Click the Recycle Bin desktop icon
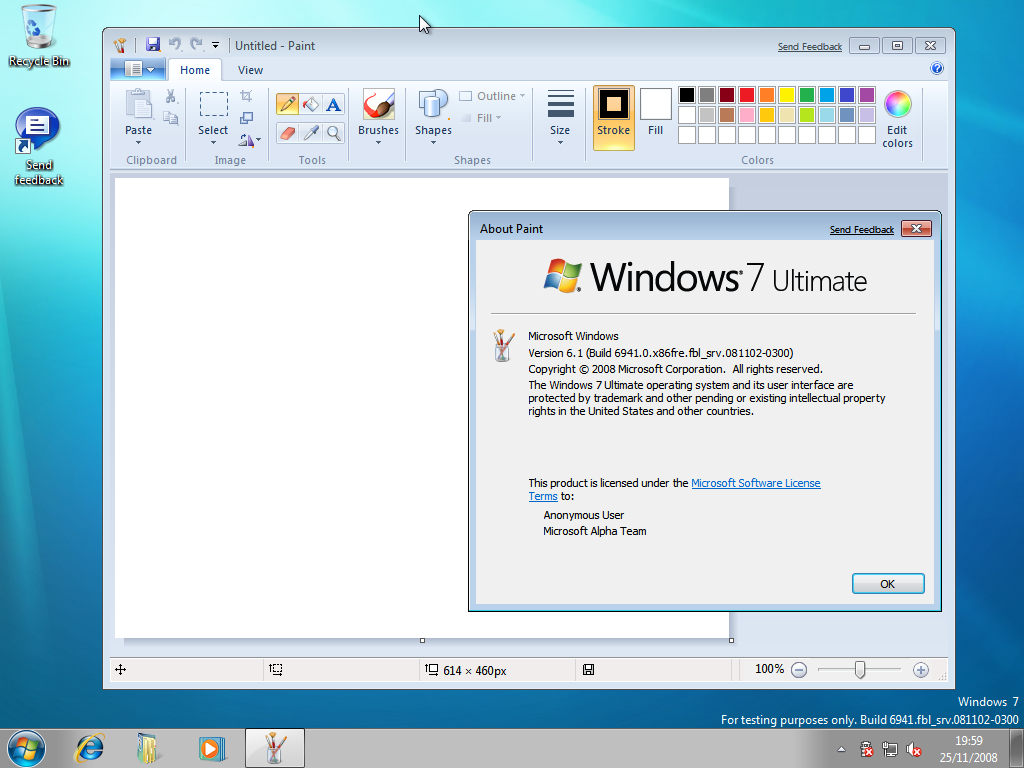Viewport: 1024px width, 768px height. click(39, 36)
